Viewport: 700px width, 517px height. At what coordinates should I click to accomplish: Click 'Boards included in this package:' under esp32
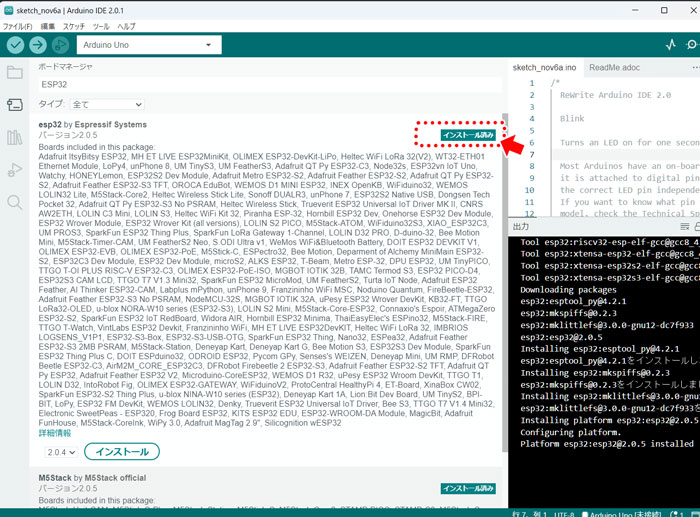[96, 147]
